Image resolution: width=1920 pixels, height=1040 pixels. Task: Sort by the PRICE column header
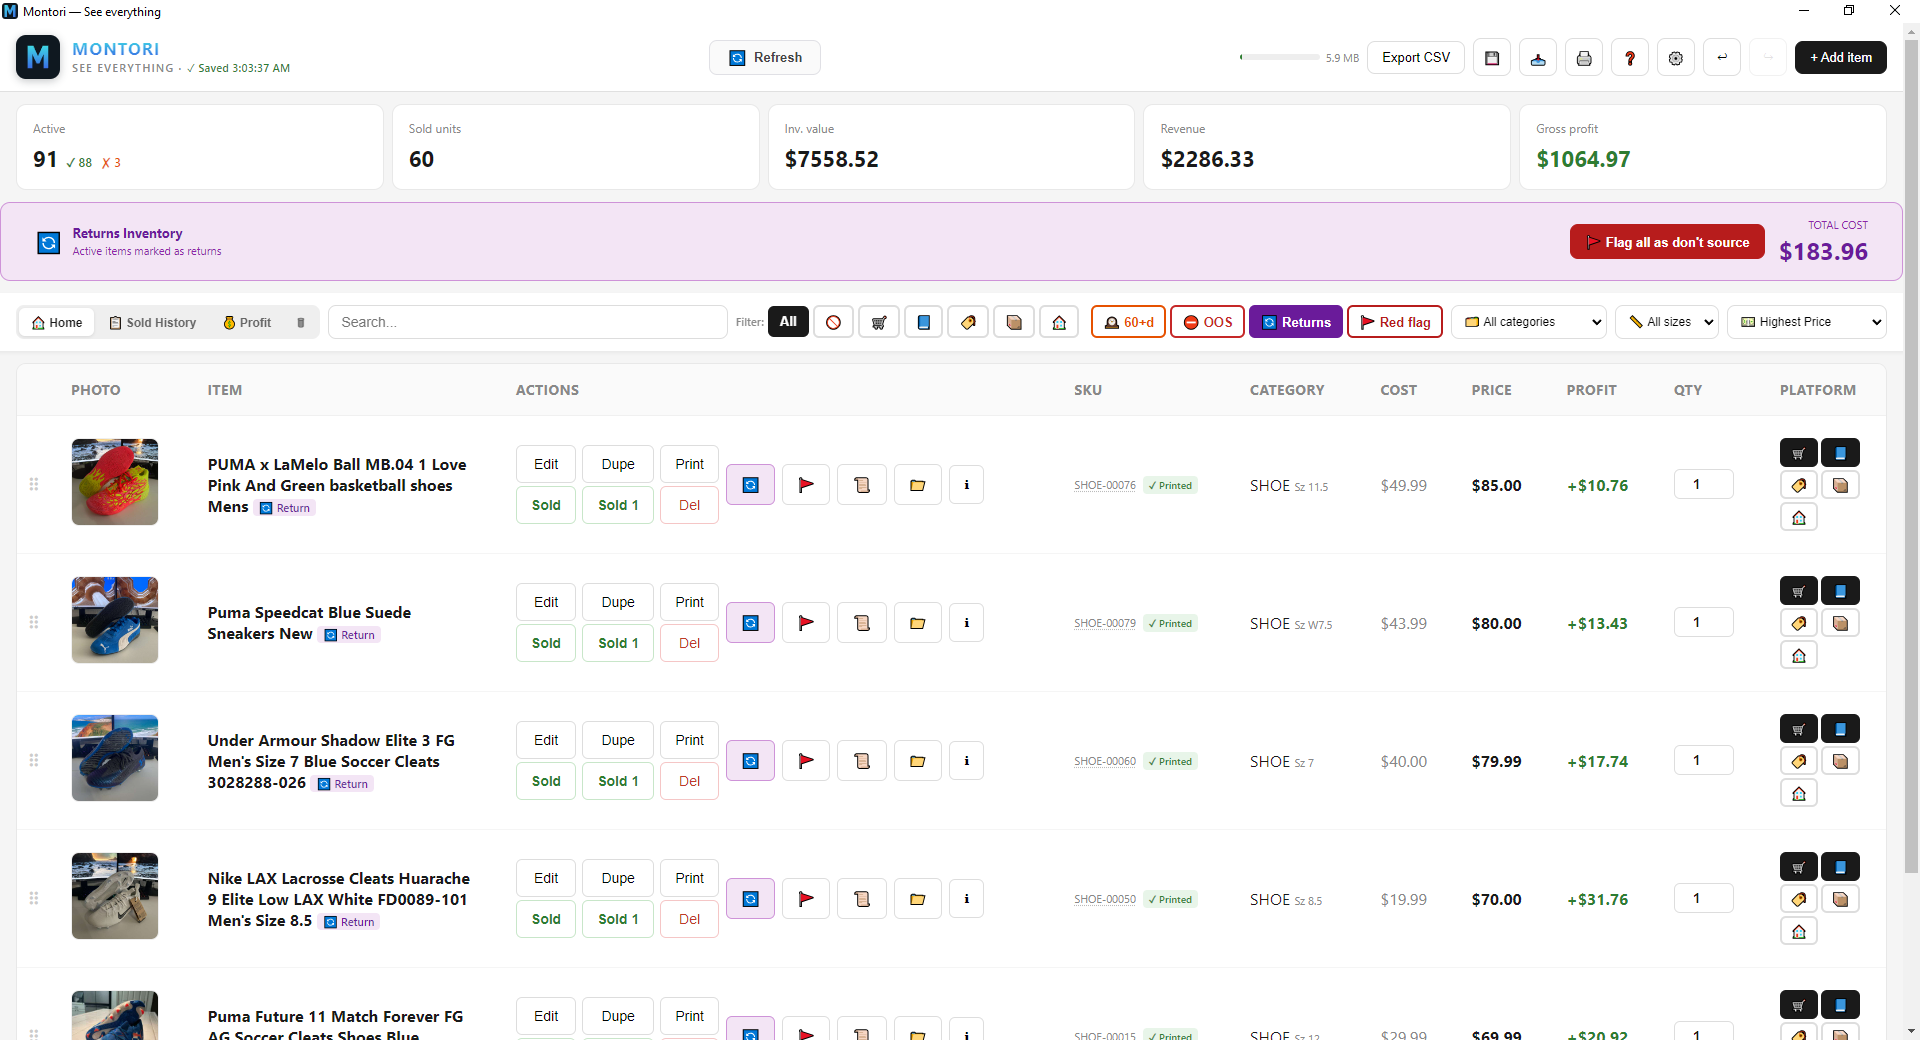(1491, 390)
